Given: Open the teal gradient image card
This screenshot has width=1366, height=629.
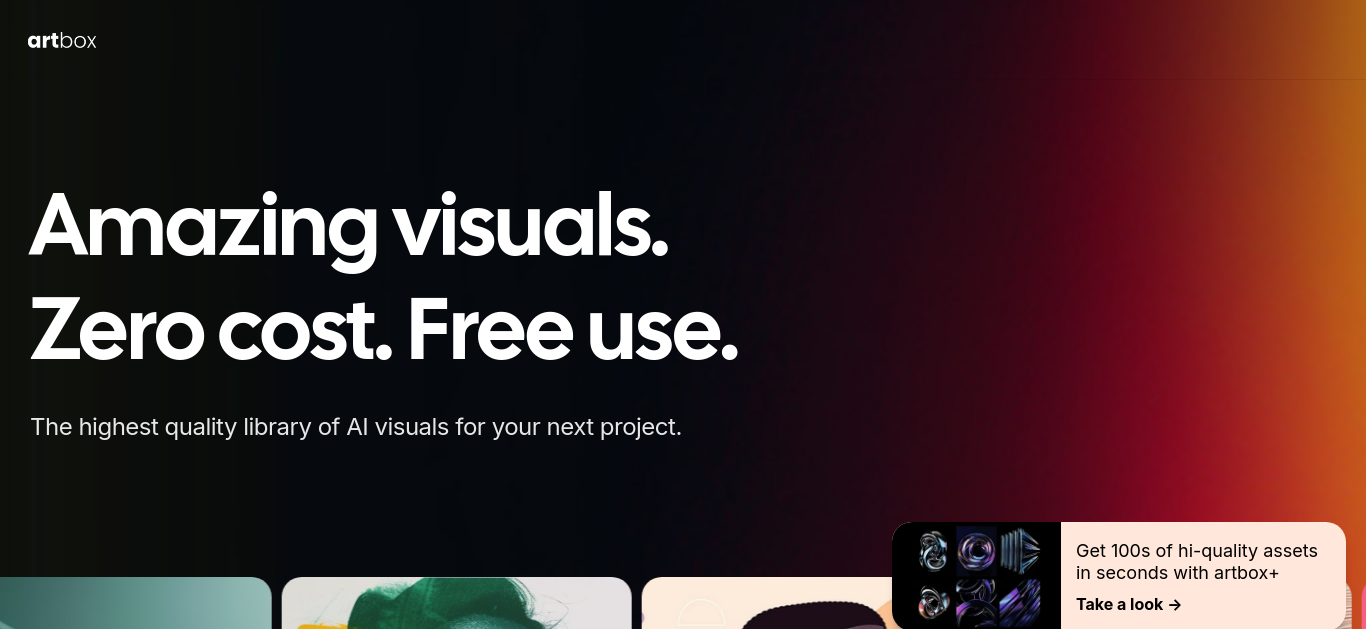Looking at the screenshot, I should [135, 603].
